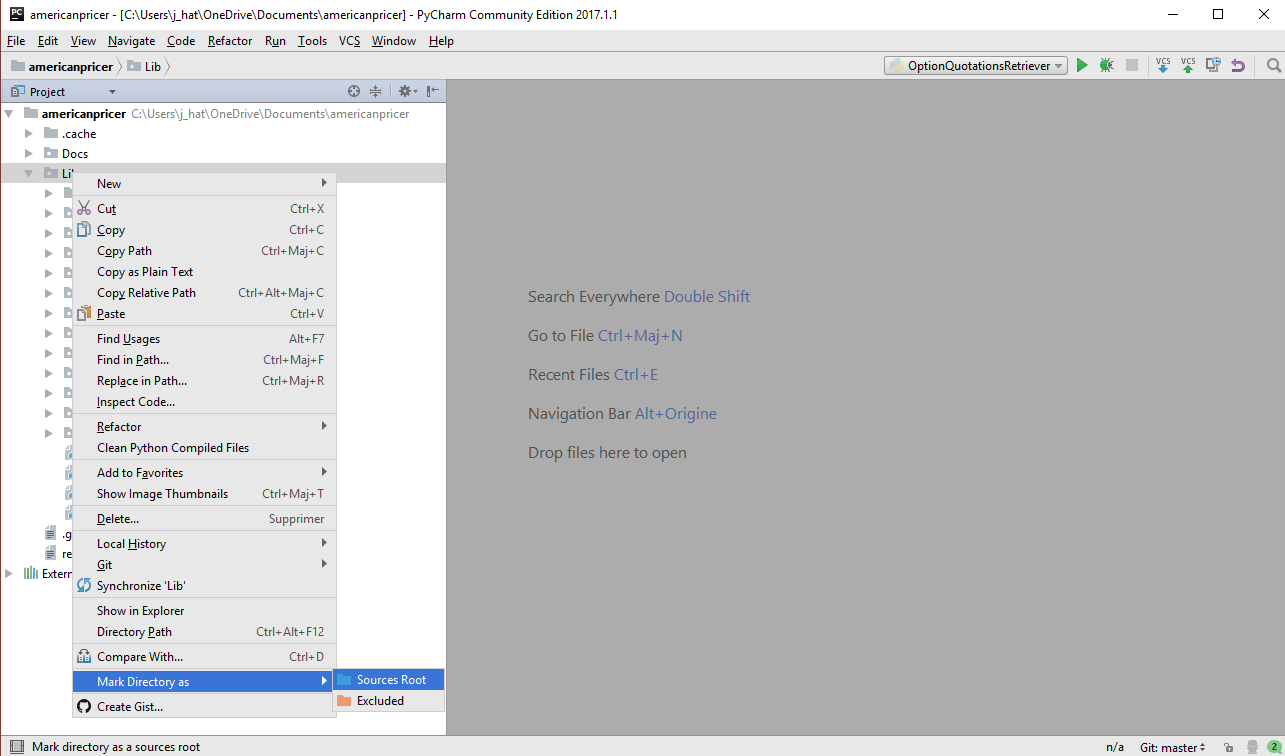Open the Git: master branch selector

pyautogui.click(x=1172, y=747)
